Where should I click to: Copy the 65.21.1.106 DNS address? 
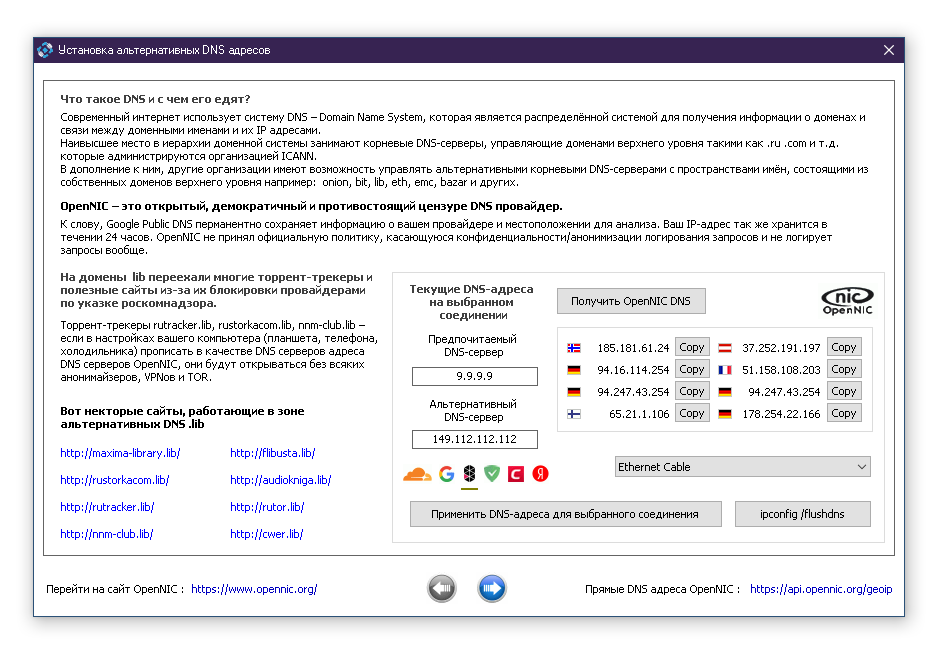pos(691,414)
